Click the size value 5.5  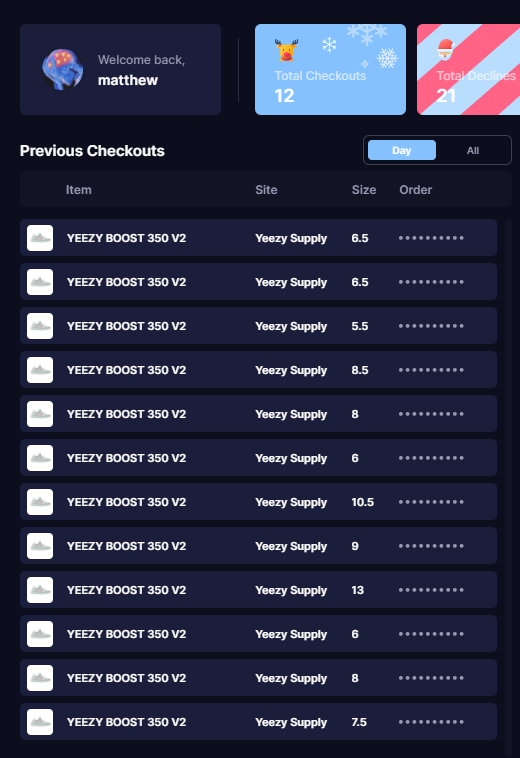point(360,326)
